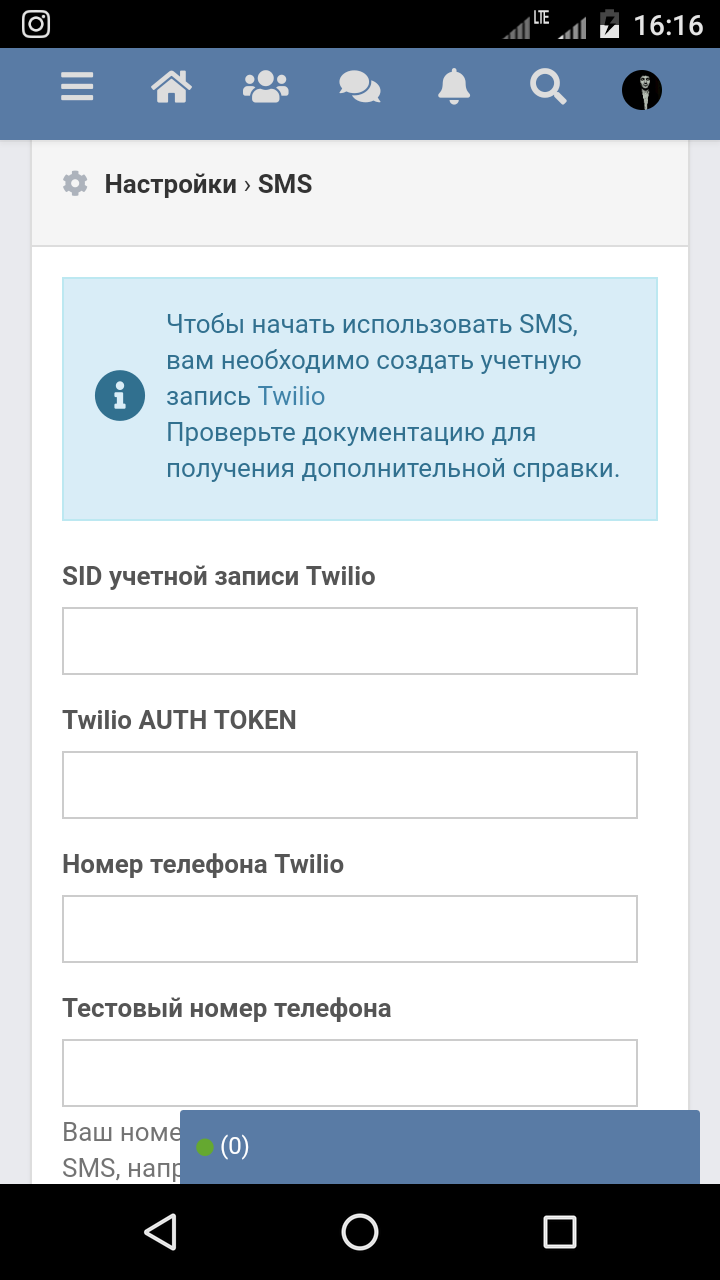
Task: Click the settings gear icon
Action: pos(75,184)
